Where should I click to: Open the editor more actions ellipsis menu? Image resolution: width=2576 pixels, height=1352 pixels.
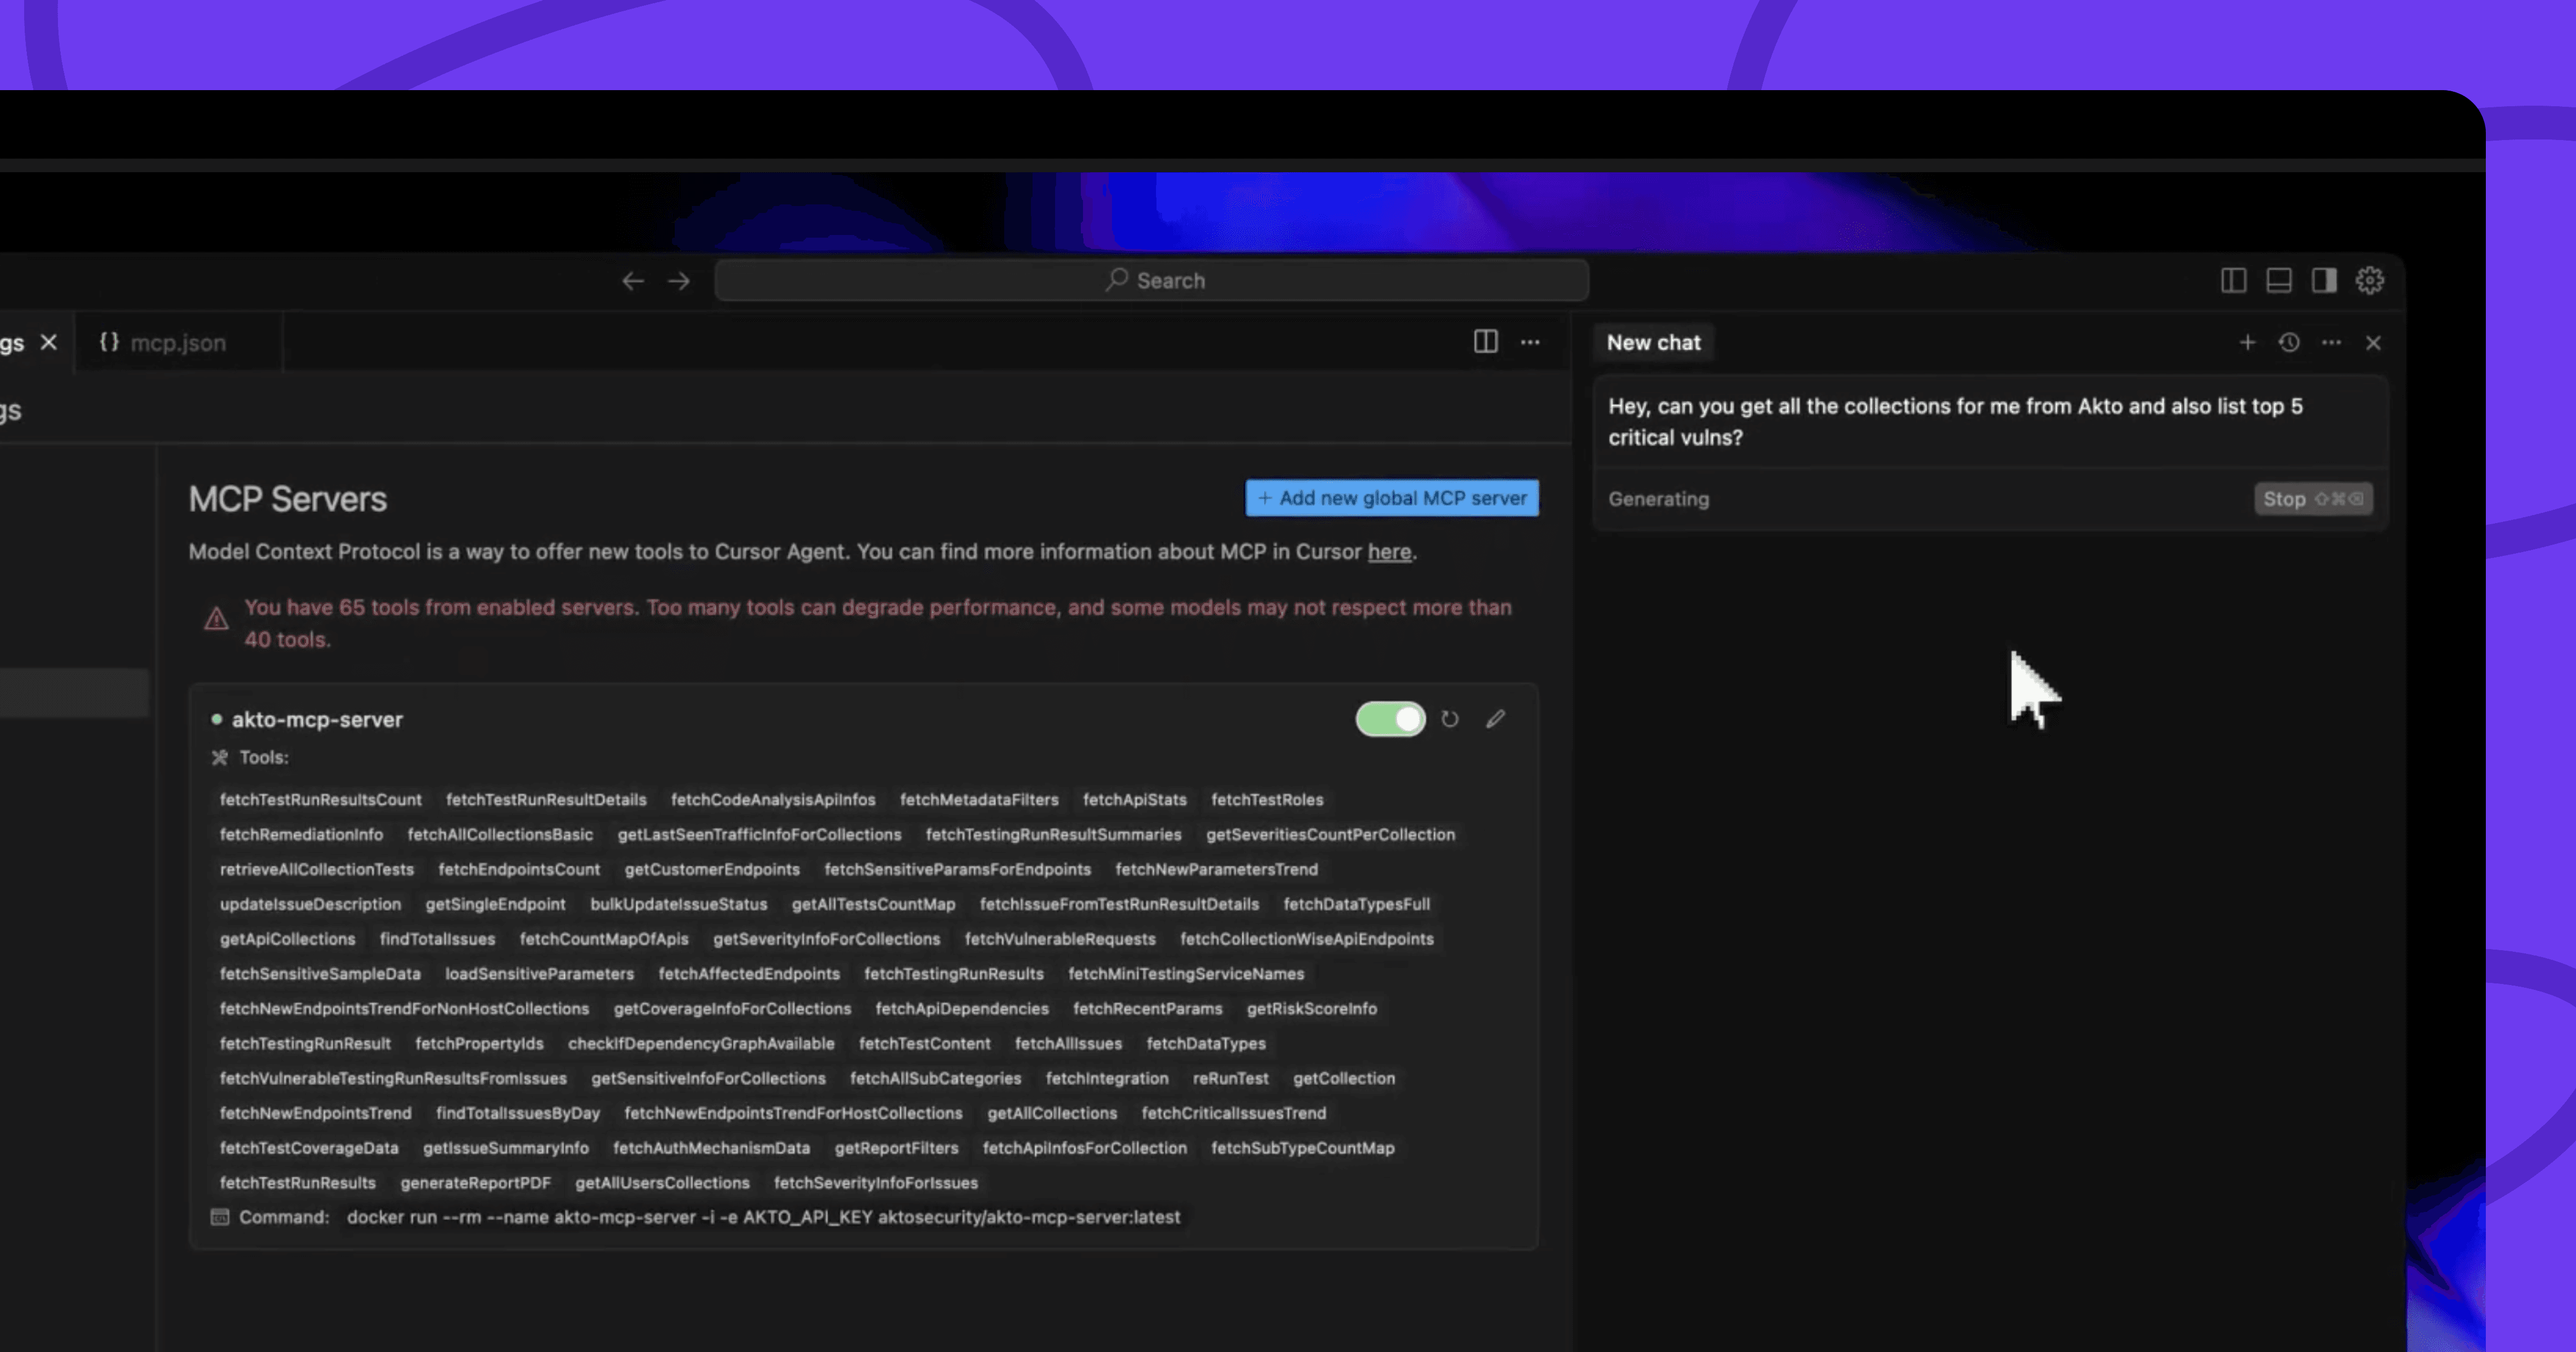click(1530, 342)
